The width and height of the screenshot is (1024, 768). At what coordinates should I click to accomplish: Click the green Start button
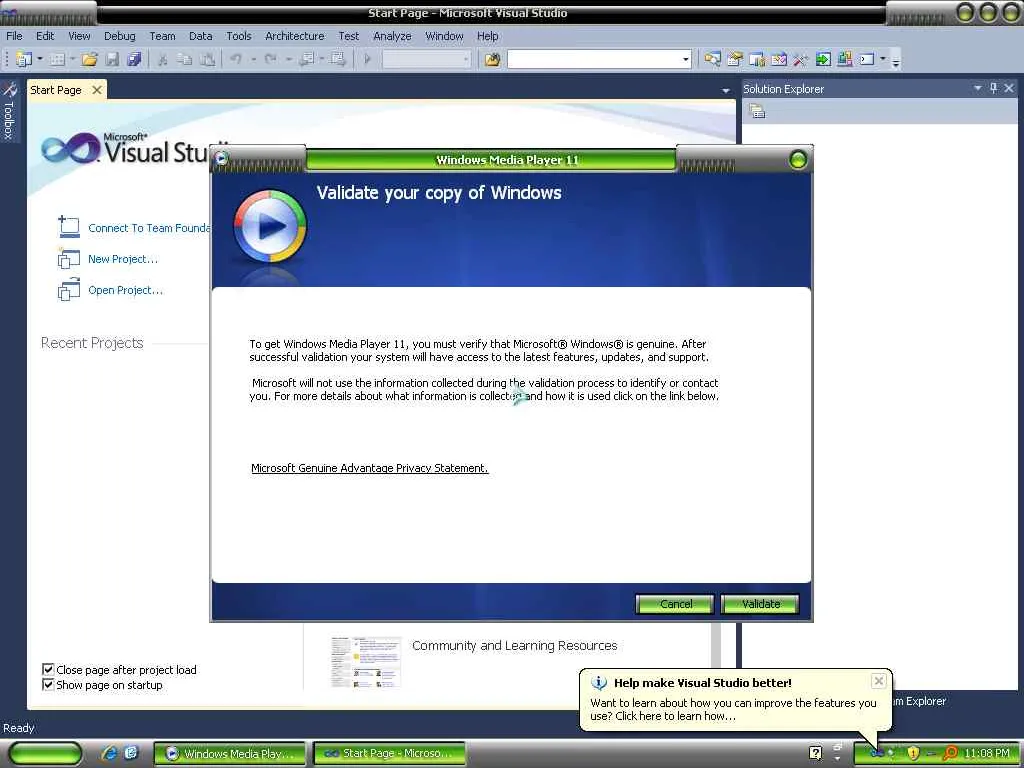45,754
